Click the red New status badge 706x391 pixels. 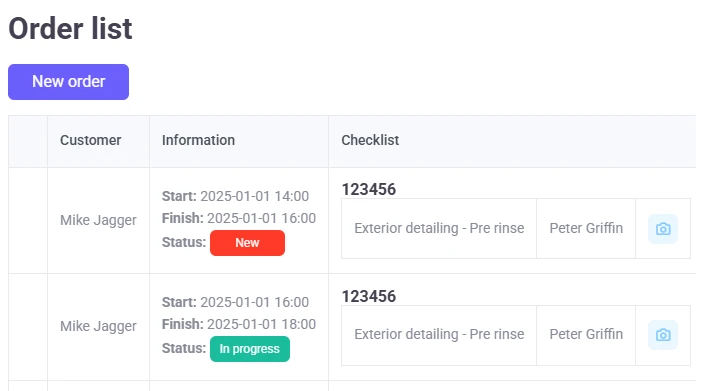[247, 243]
